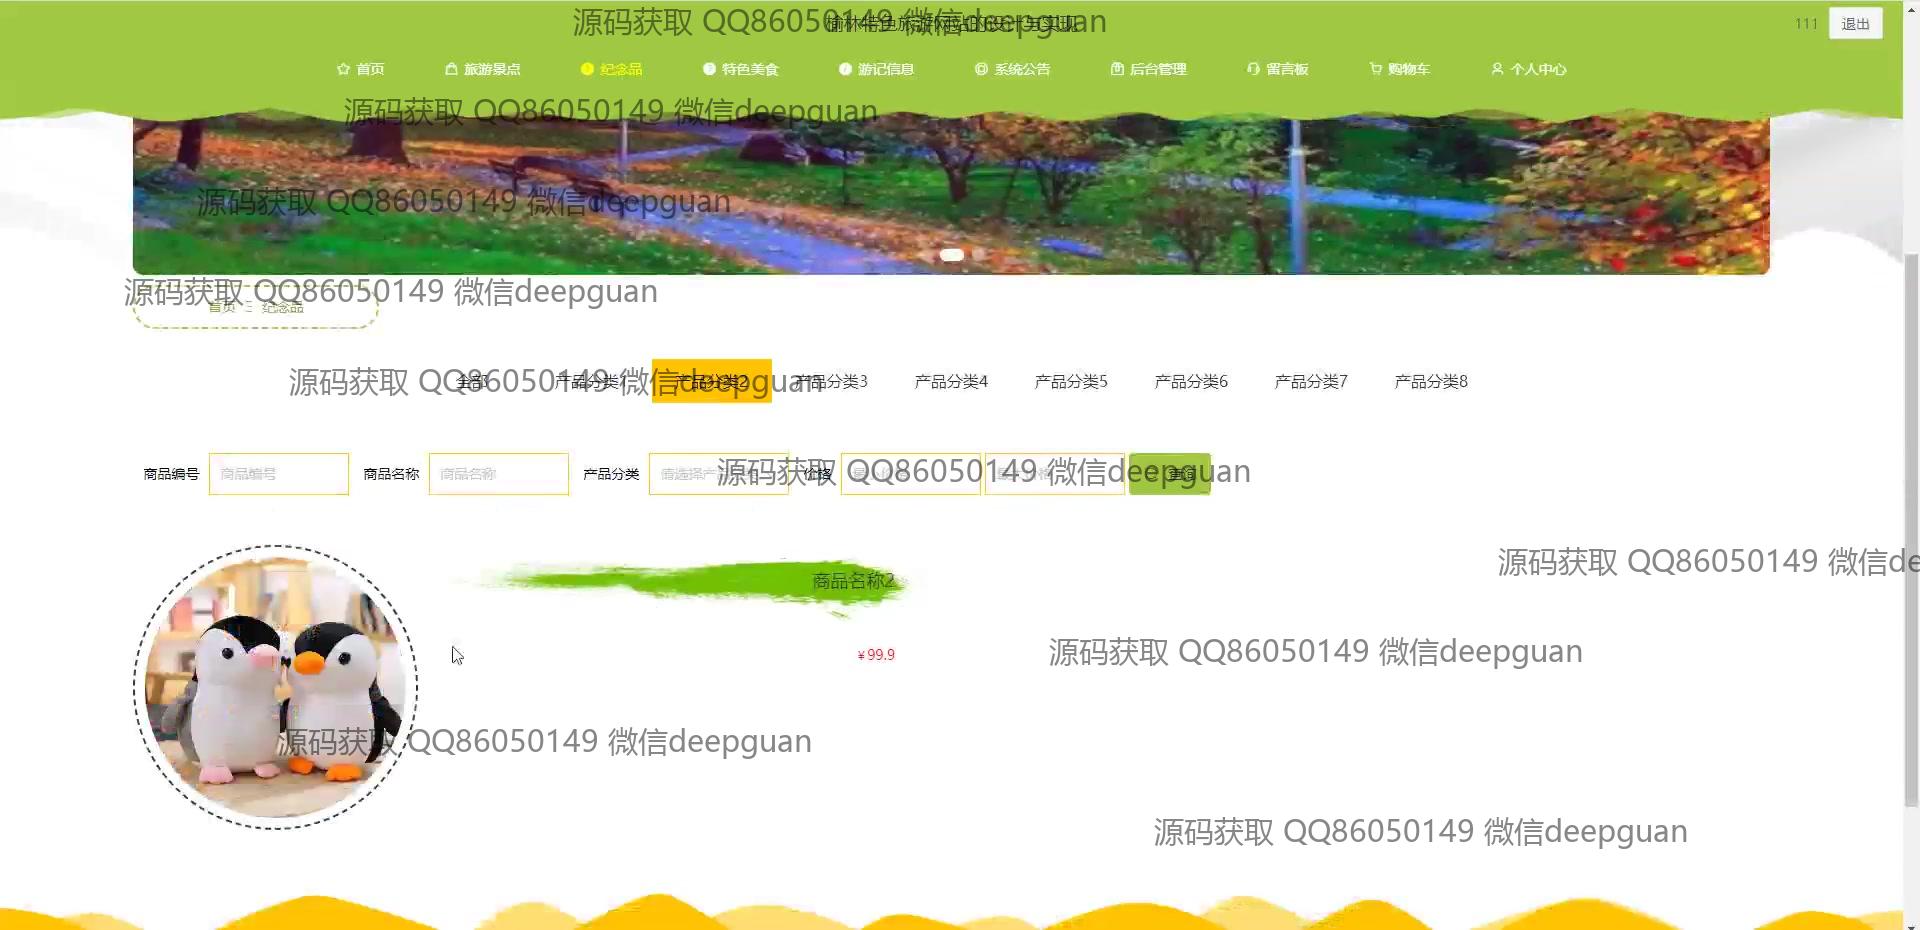
Task: Click the vertical page scrollbar thumb
Action: click(x=1911, y=530)
